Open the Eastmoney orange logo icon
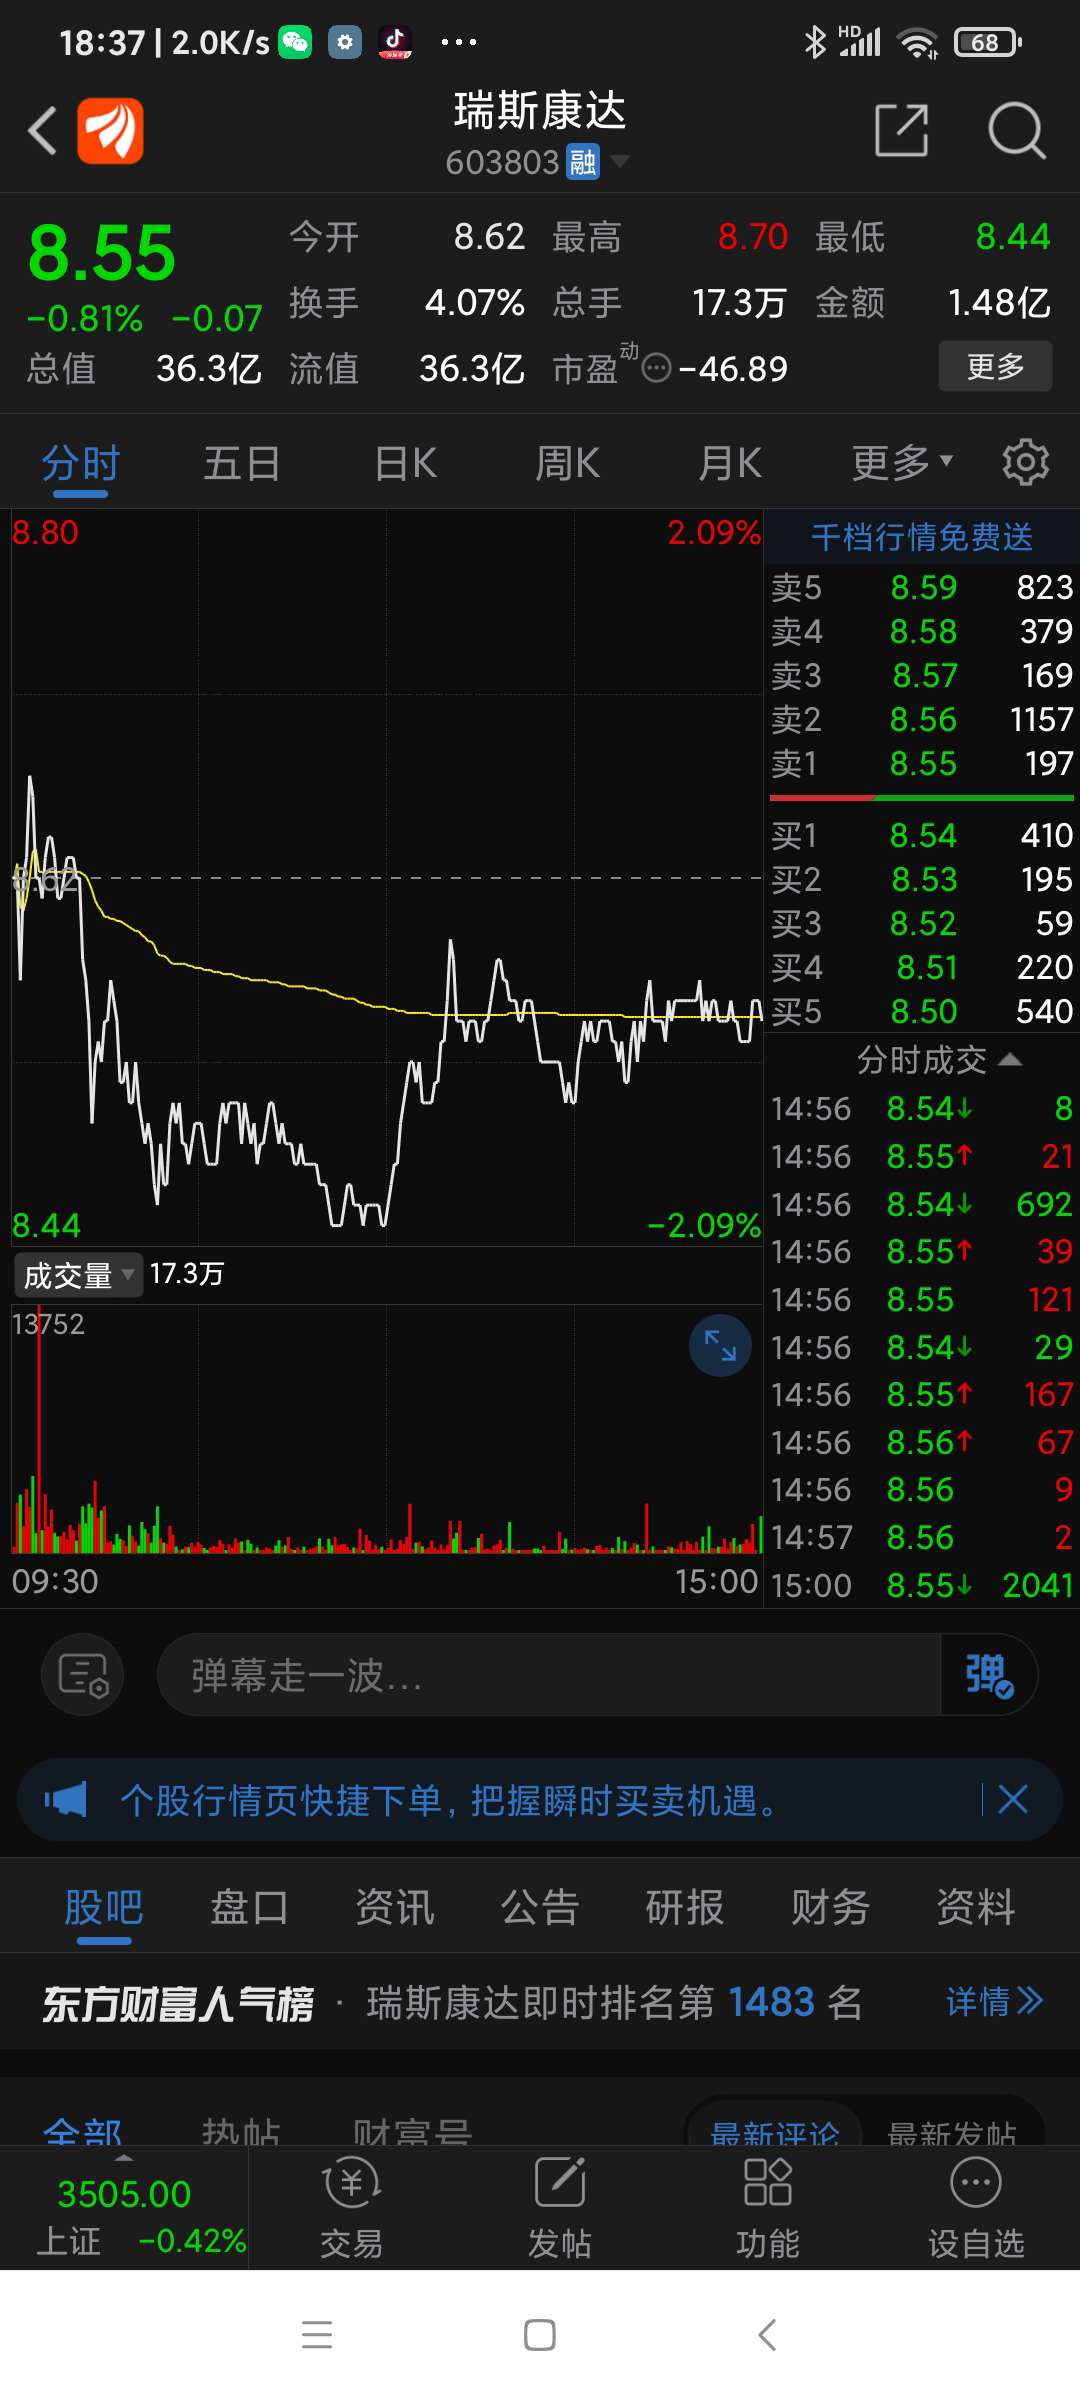 (x=111, y=131)
